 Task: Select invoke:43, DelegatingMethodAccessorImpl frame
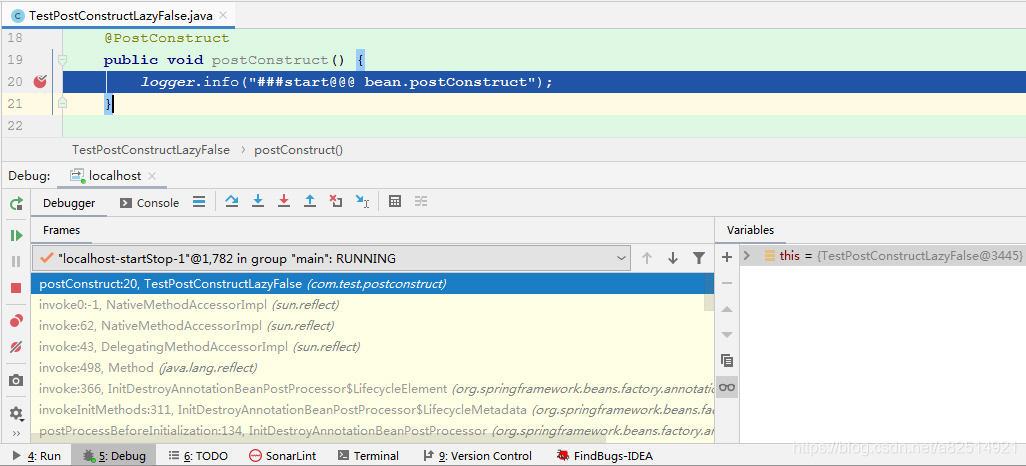[373, 347]
